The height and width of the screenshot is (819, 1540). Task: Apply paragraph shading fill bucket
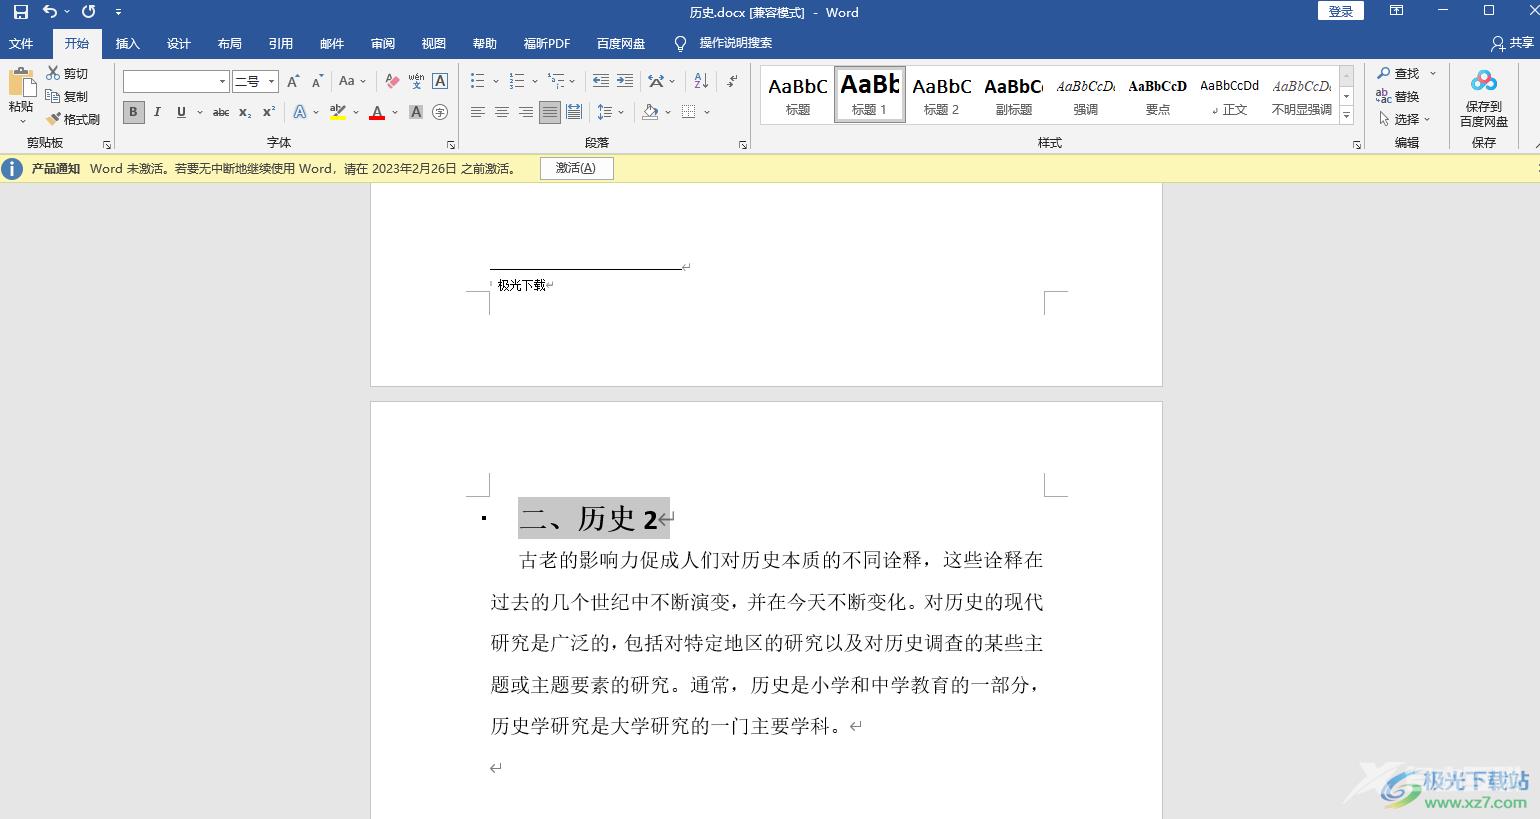(650, 112)
